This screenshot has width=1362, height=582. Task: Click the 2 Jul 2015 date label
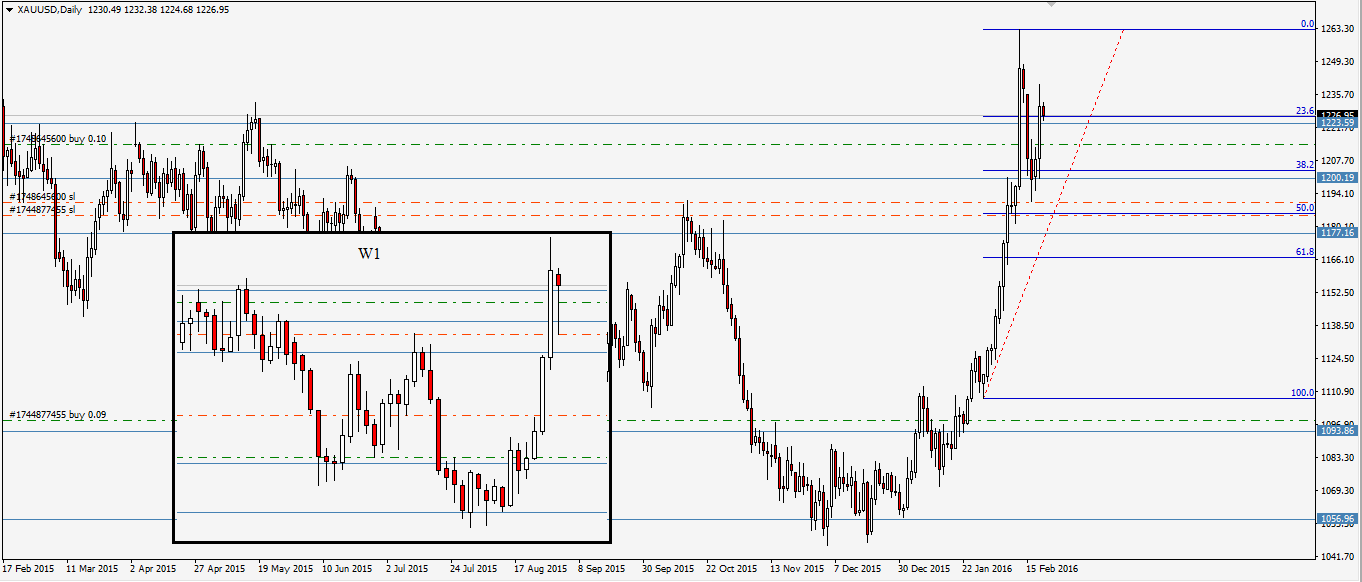click(408, 569)
